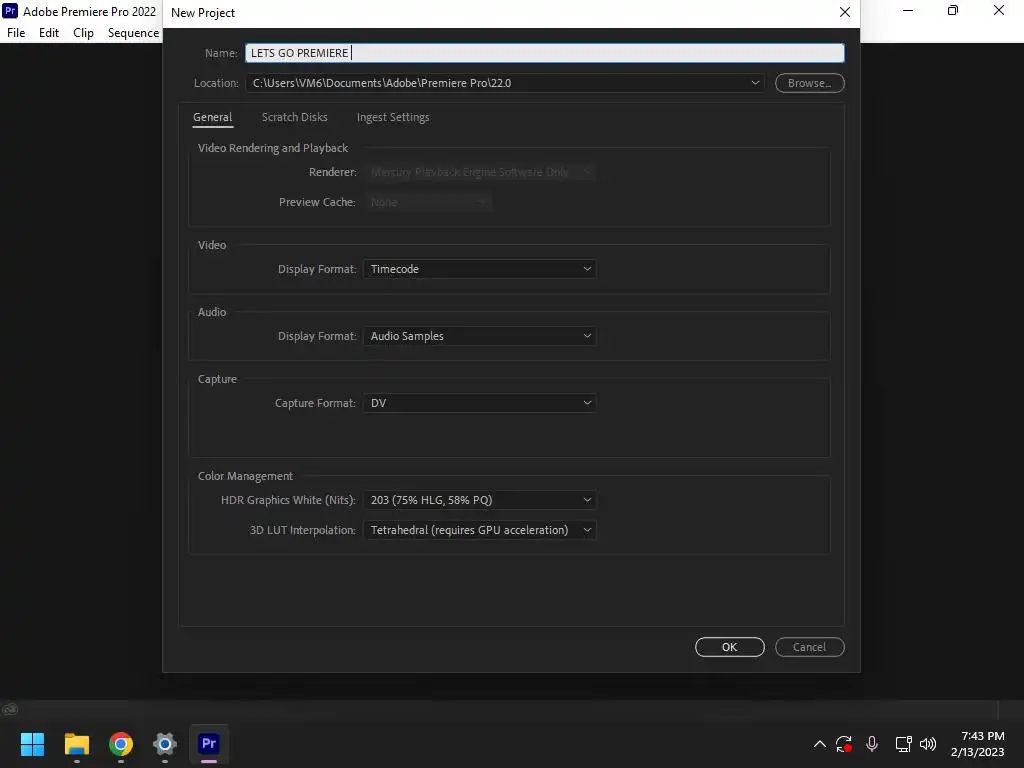The width and height of the screenshot is (1024, 768).
Task: Click the Adobe Premiere Pro title bar icon
Action: (10, 11)
